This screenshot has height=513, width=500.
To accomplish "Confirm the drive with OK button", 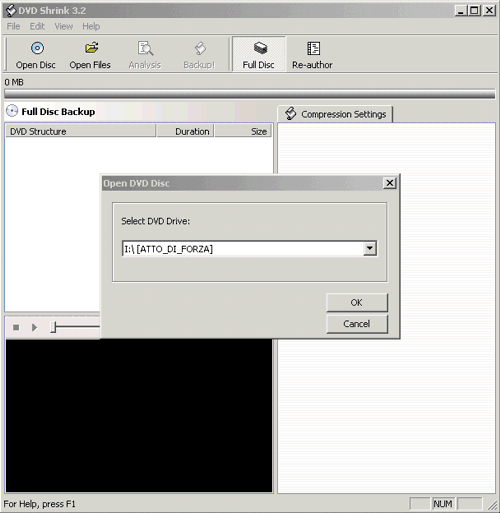I will pyautogui.click(x=357, y=302).
